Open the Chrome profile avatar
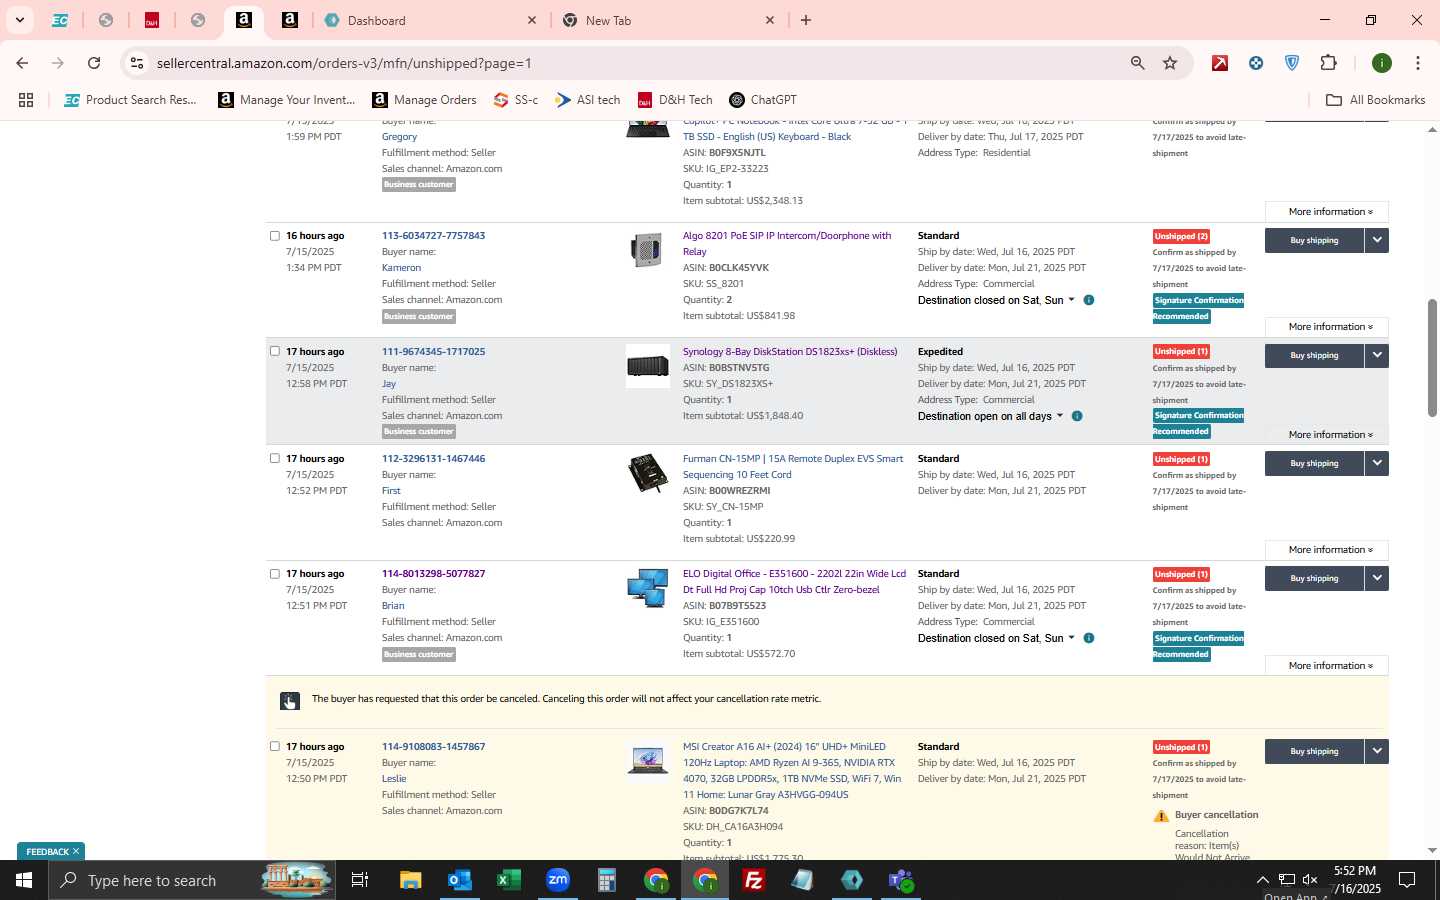 tap(1382, 63)
